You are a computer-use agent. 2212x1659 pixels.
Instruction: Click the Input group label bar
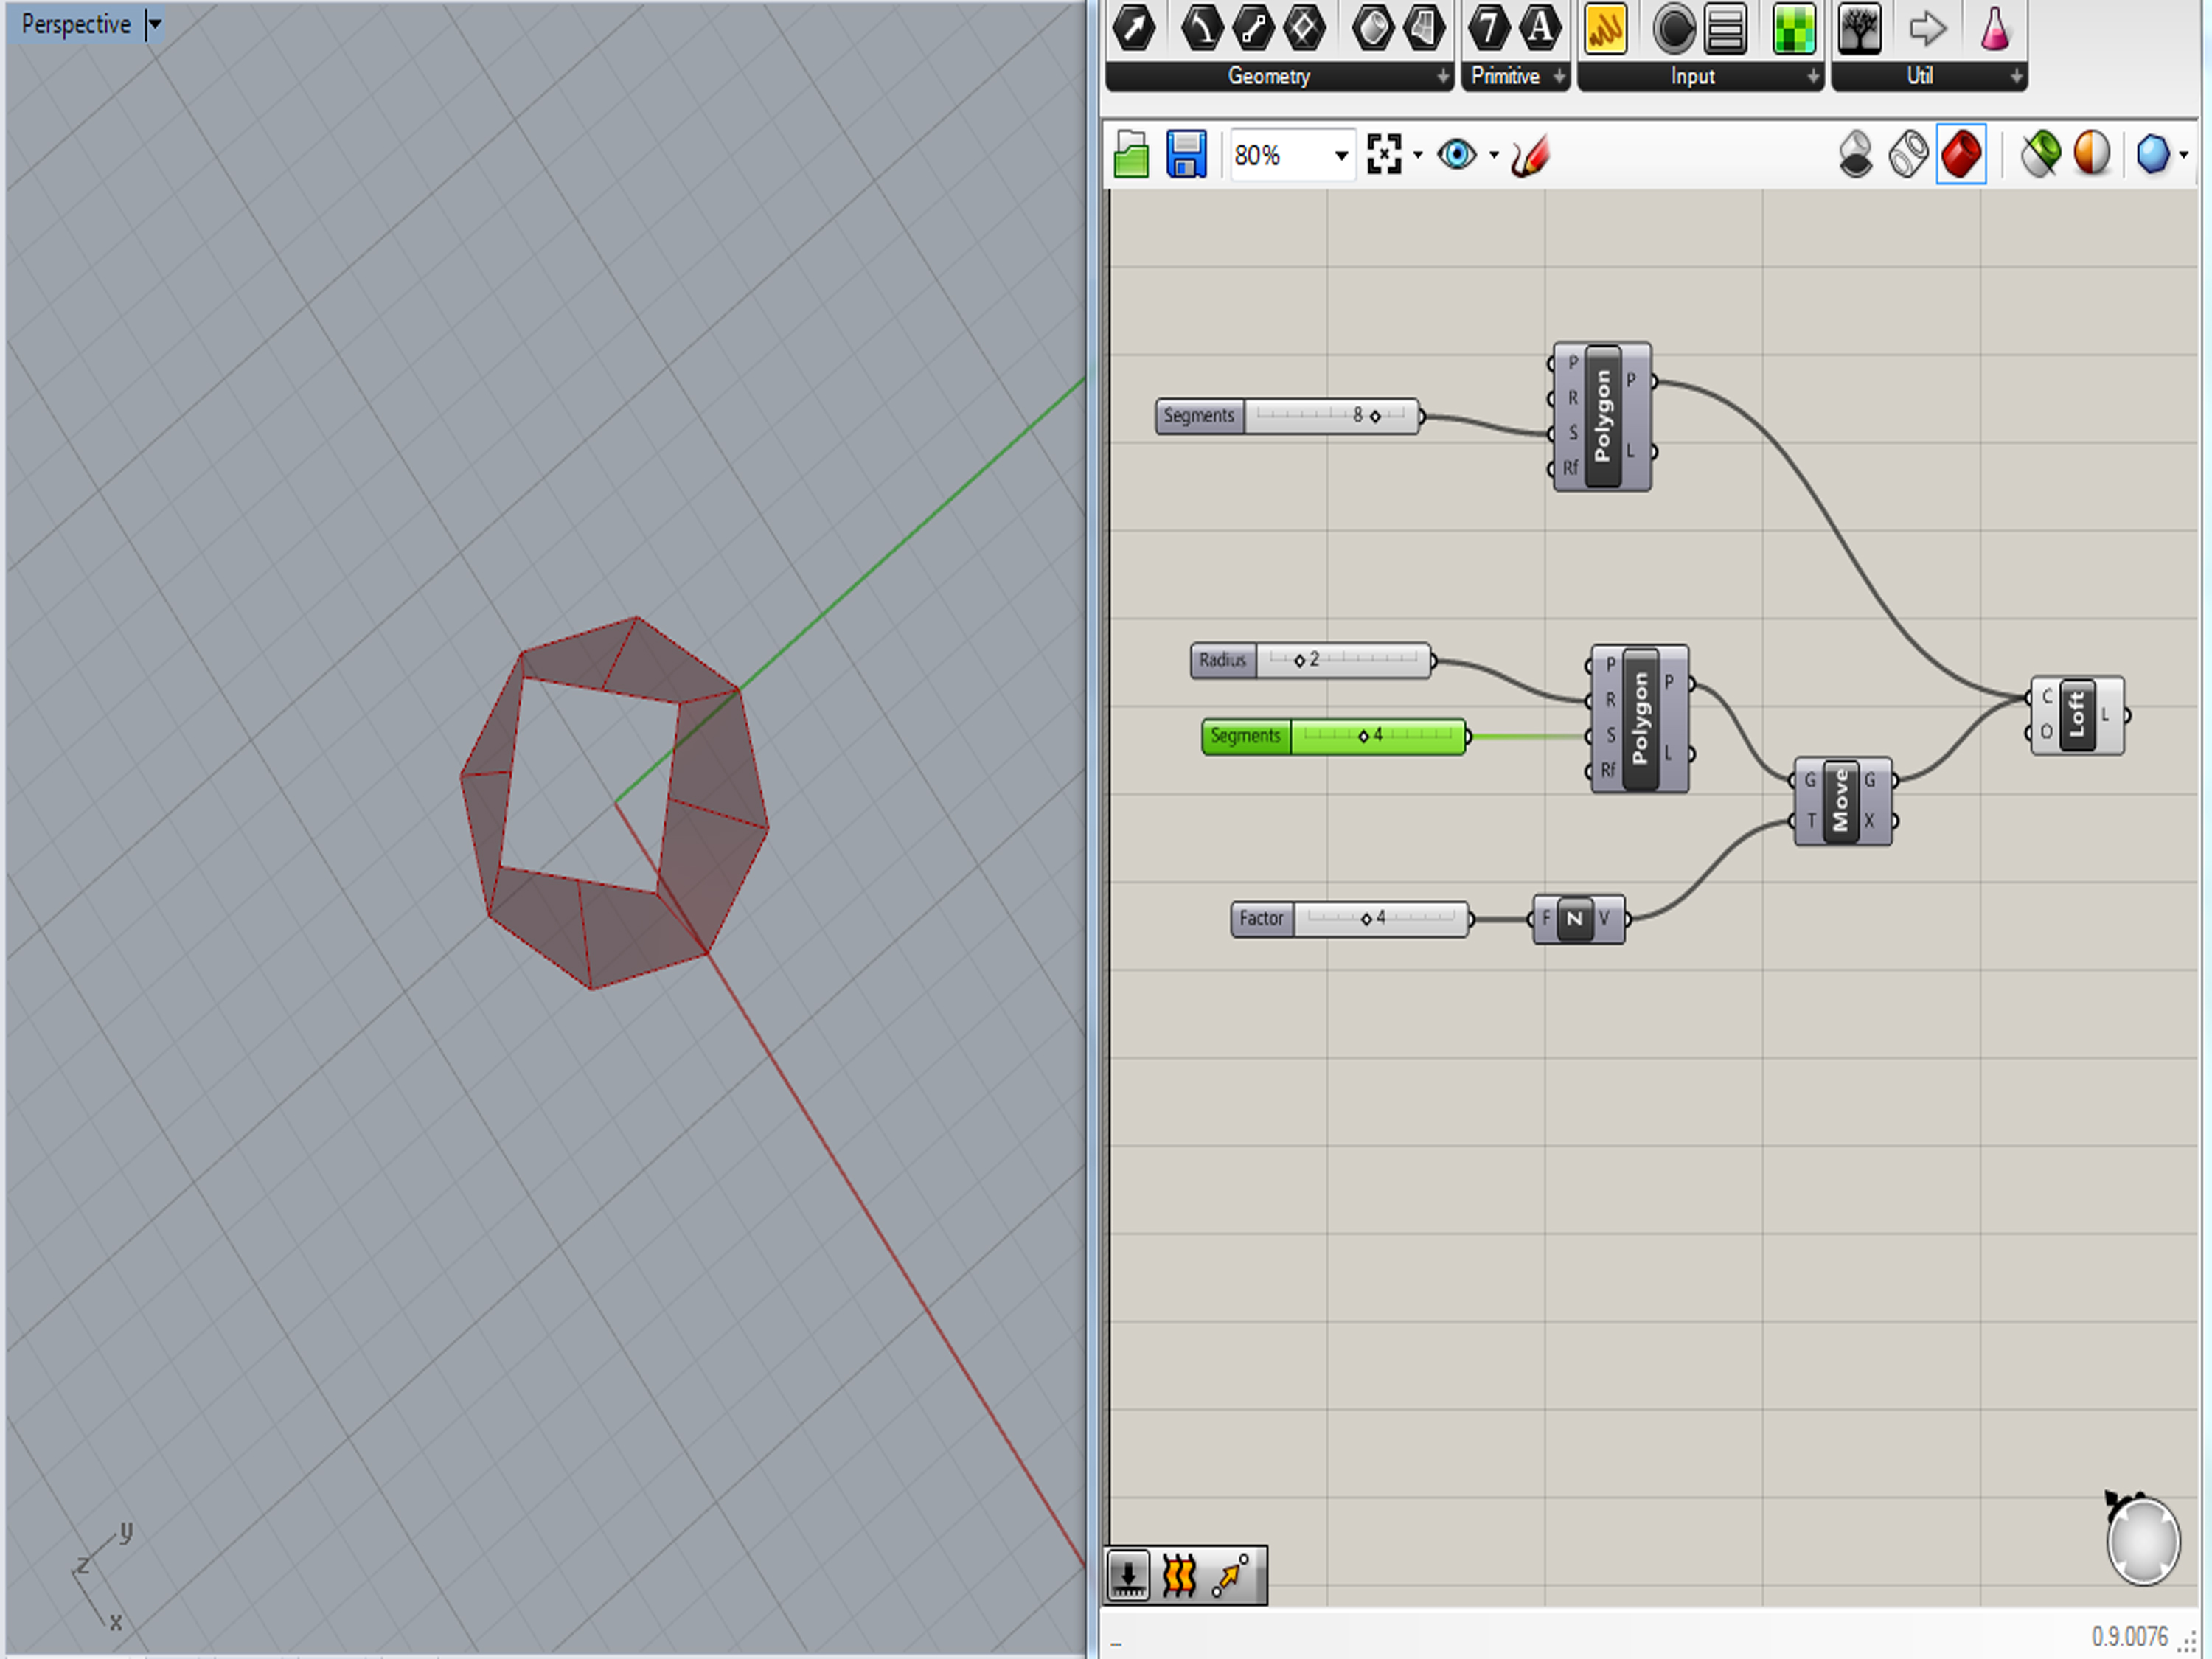tap(1700, 76)
